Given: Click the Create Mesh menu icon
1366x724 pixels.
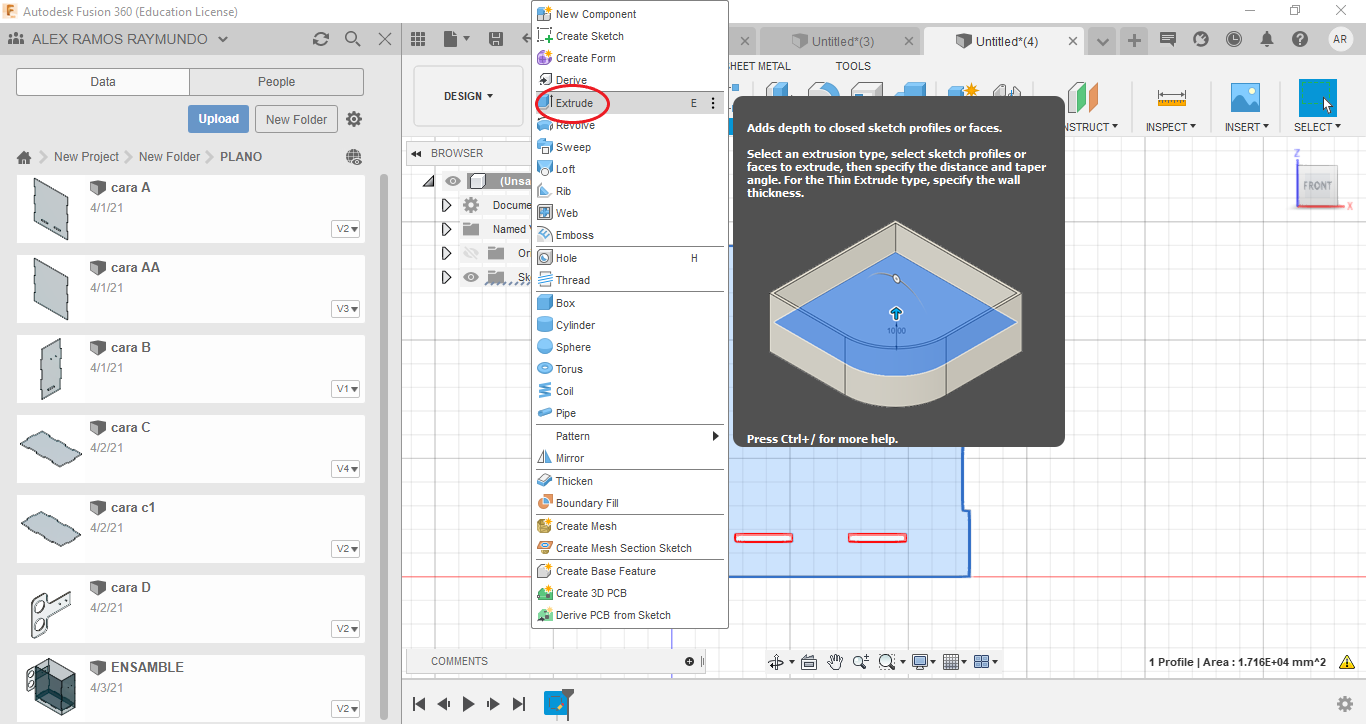Looking at the screenshot, I should [x=545, y=526].
